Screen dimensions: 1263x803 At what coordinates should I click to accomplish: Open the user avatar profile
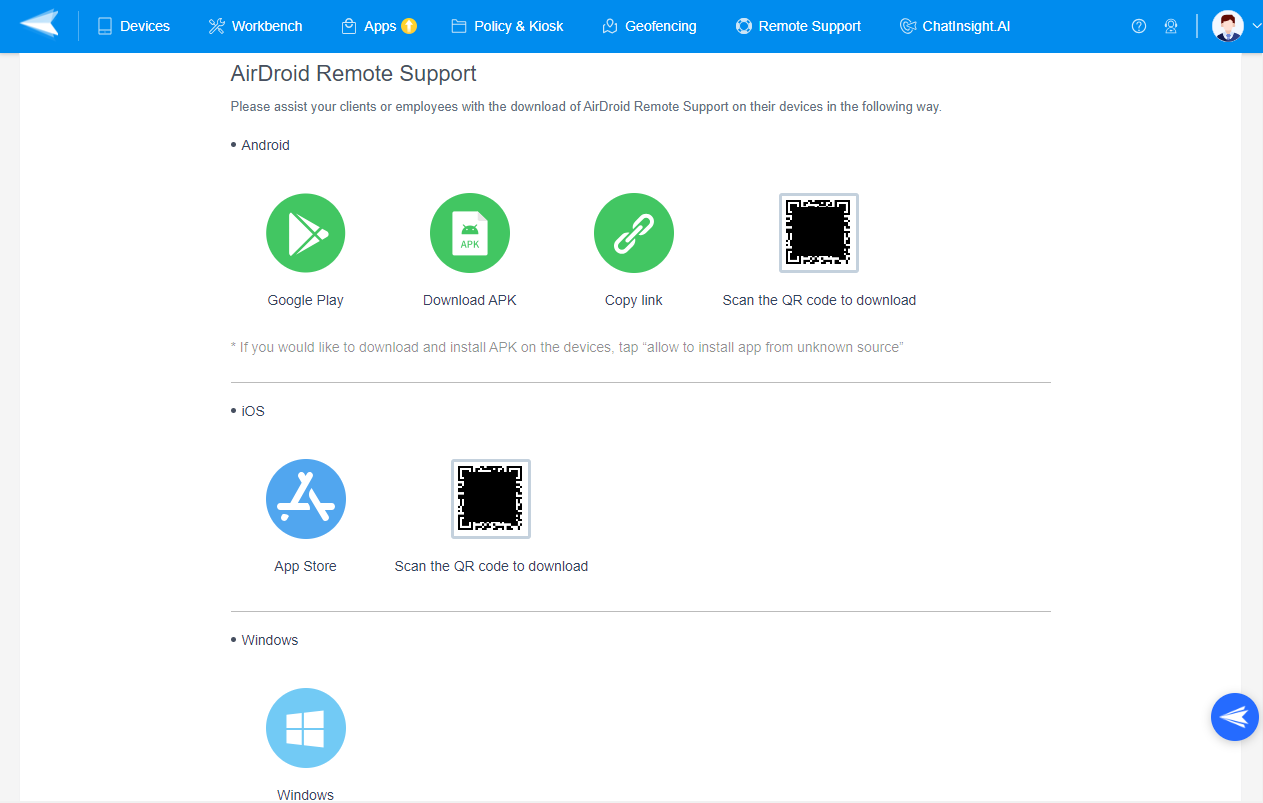pos(1228,26)
